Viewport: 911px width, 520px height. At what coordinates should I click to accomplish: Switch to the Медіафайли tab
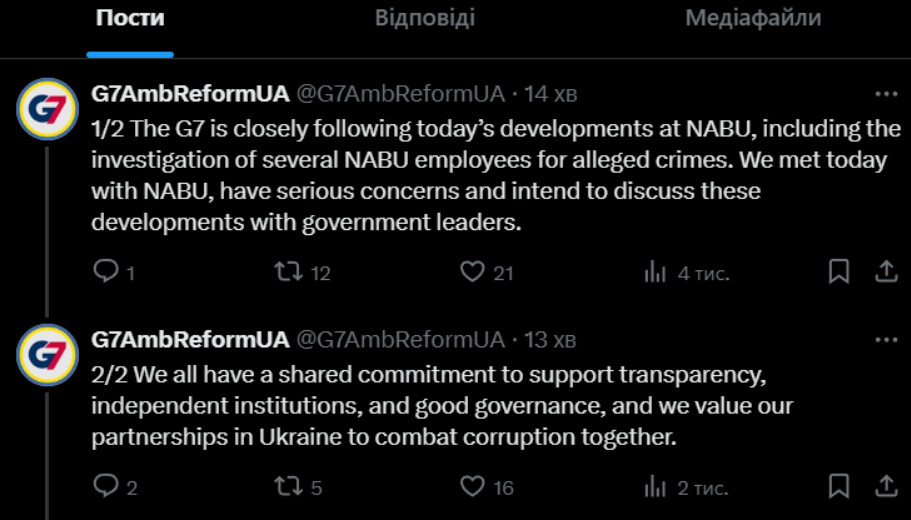pos(753,17)
